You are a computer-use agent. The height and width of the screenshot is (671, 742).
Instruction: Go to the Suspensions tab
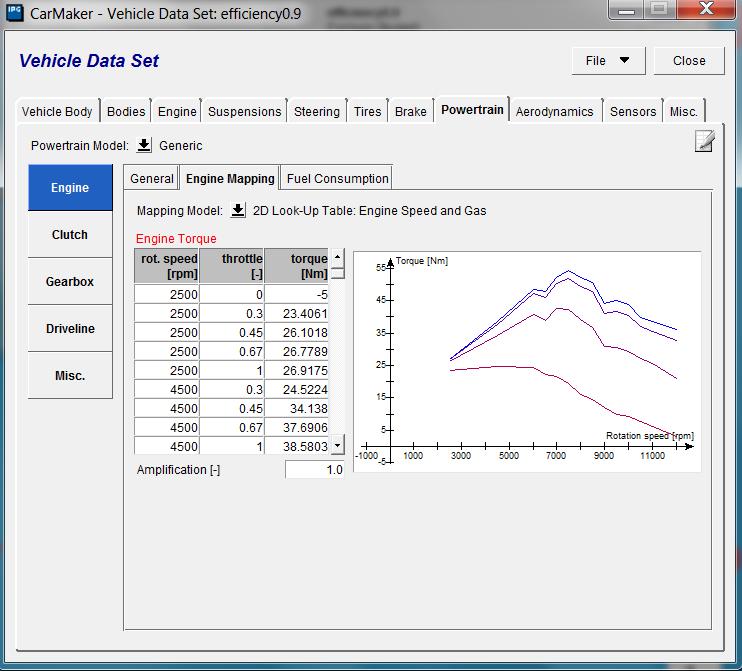pos(245,112)
